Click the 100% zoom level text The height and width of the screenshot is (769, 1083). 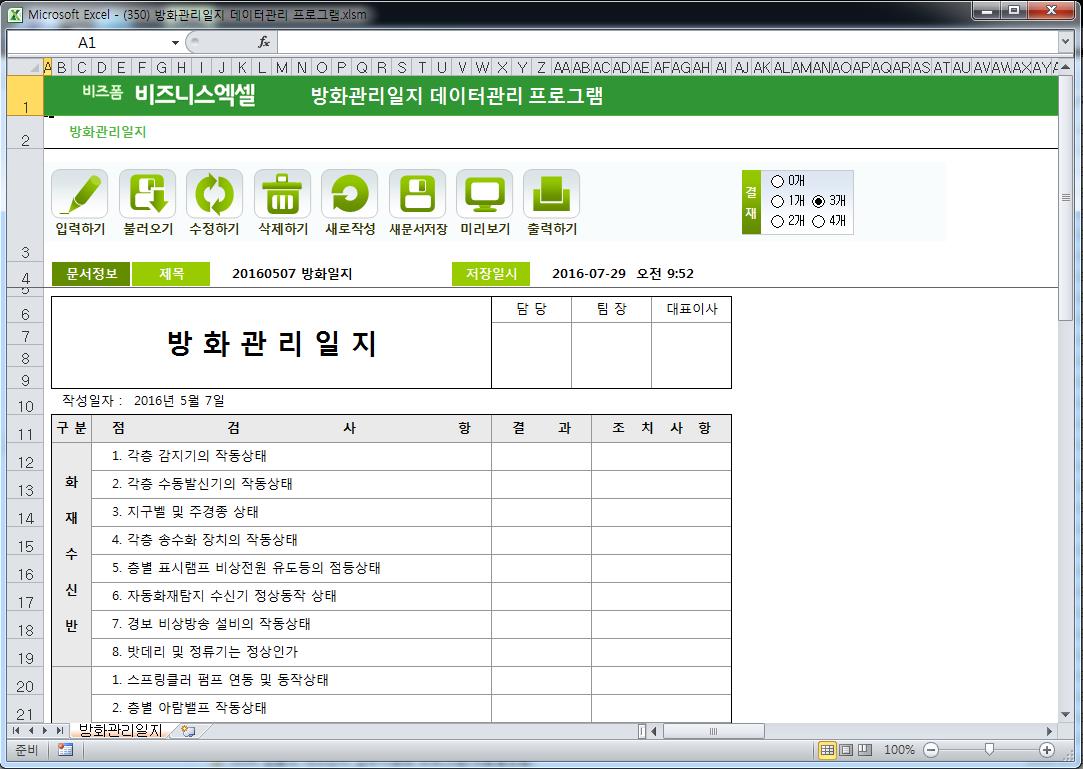coord(899,750)
